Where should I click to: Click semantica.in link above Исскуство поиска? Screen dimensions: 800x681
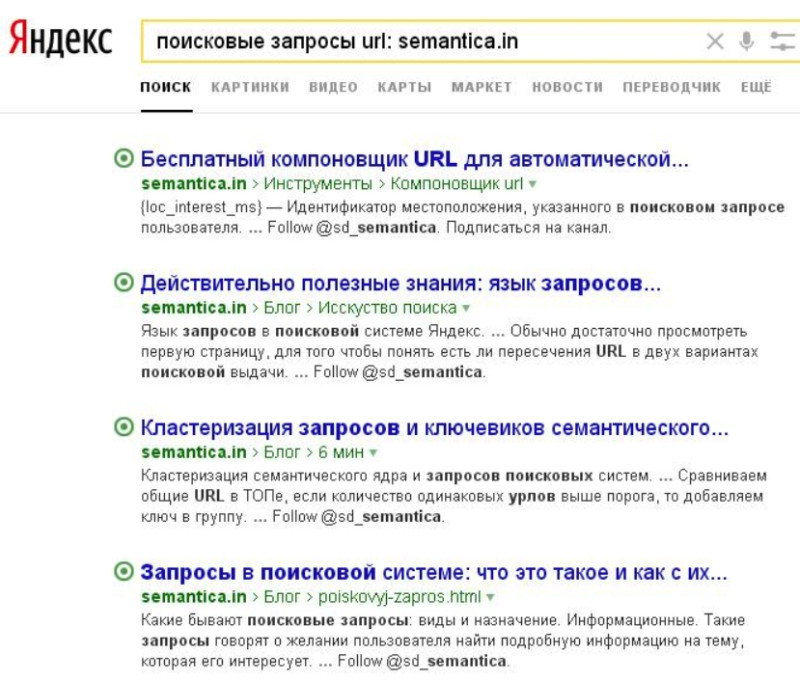click(194, 308)
